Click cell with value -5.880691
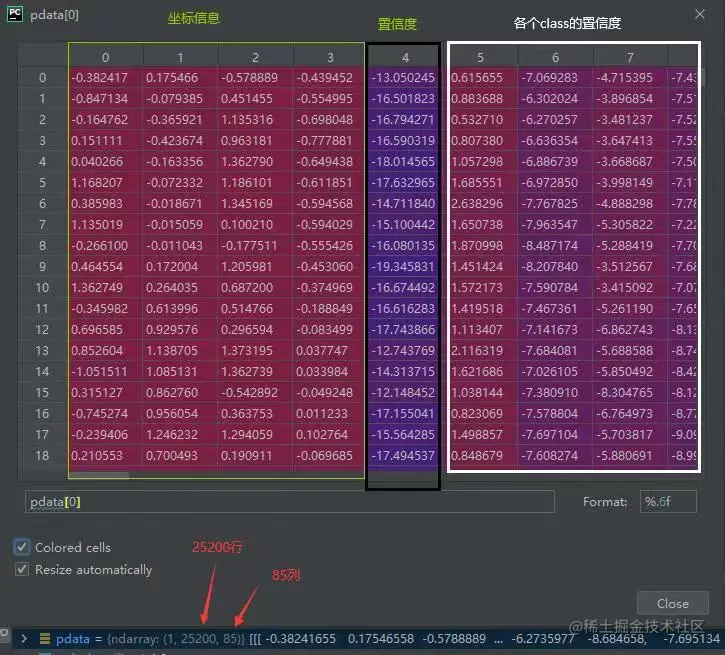This screenshot has width=725, height=655. click(x=630, y=455)
